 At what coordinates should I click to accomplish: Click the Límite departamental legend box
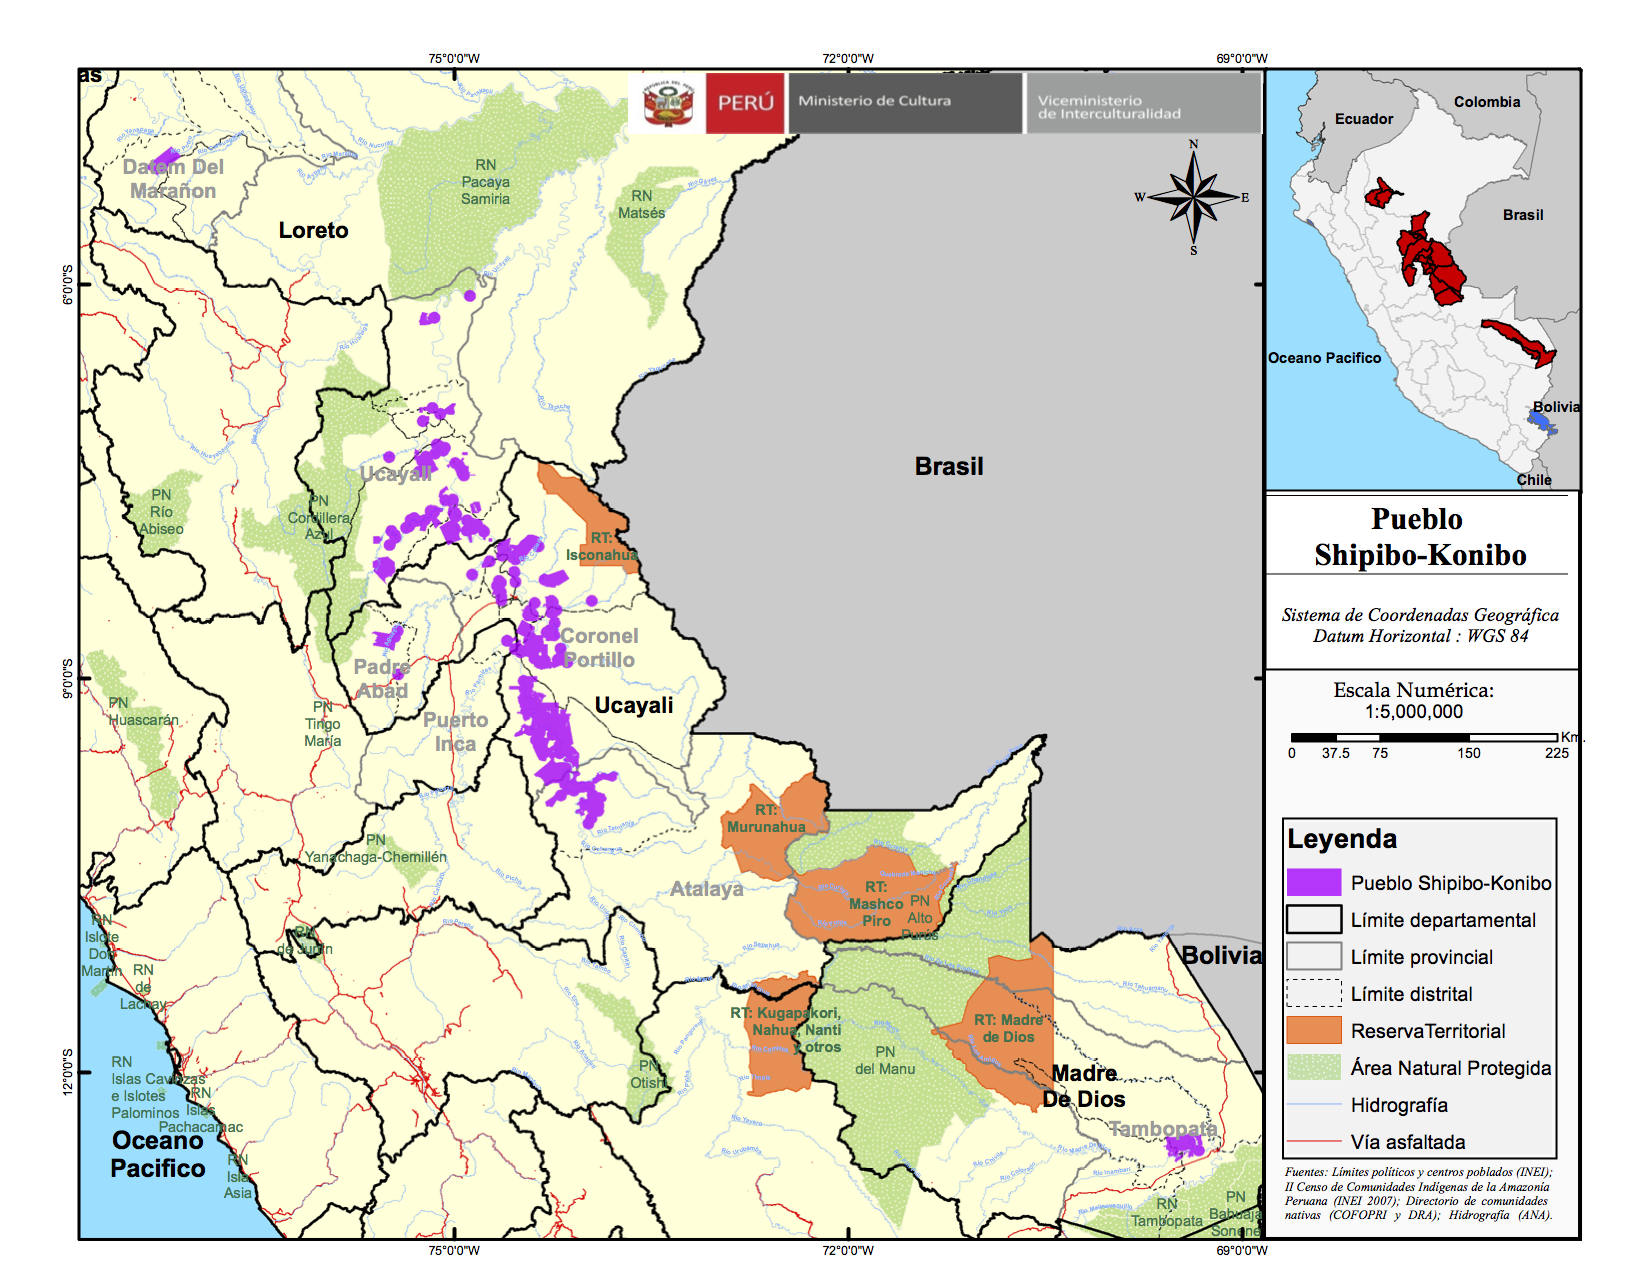pyautogui.click(x=1313, y=919)
